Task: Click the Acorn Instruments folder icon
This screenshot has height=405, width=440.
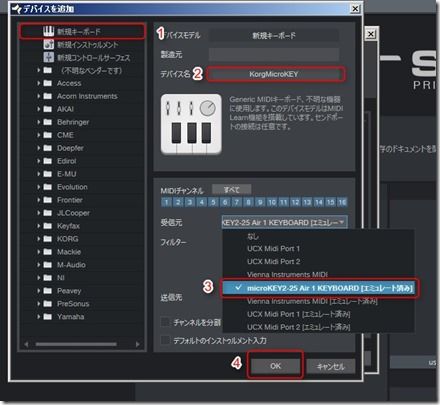Action: pos(48,96)
